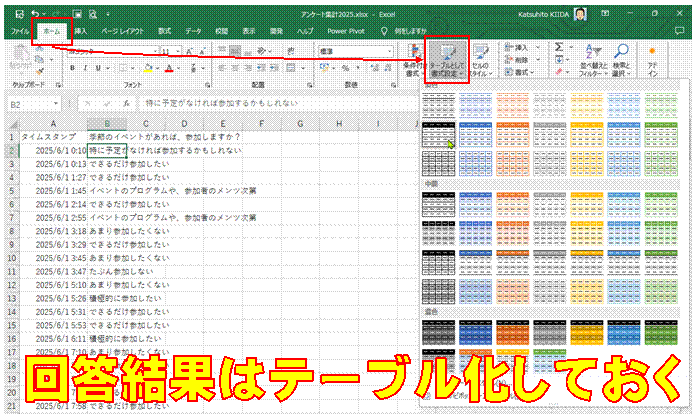
Task: Choose the green style in the dark section's top row
Action: click(661, 333)
